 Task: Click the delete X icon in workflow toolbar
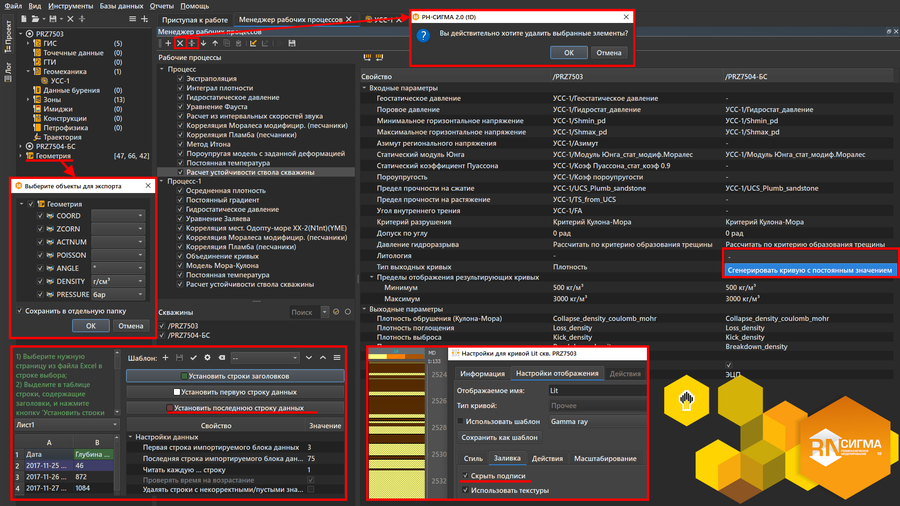point(180,43)
